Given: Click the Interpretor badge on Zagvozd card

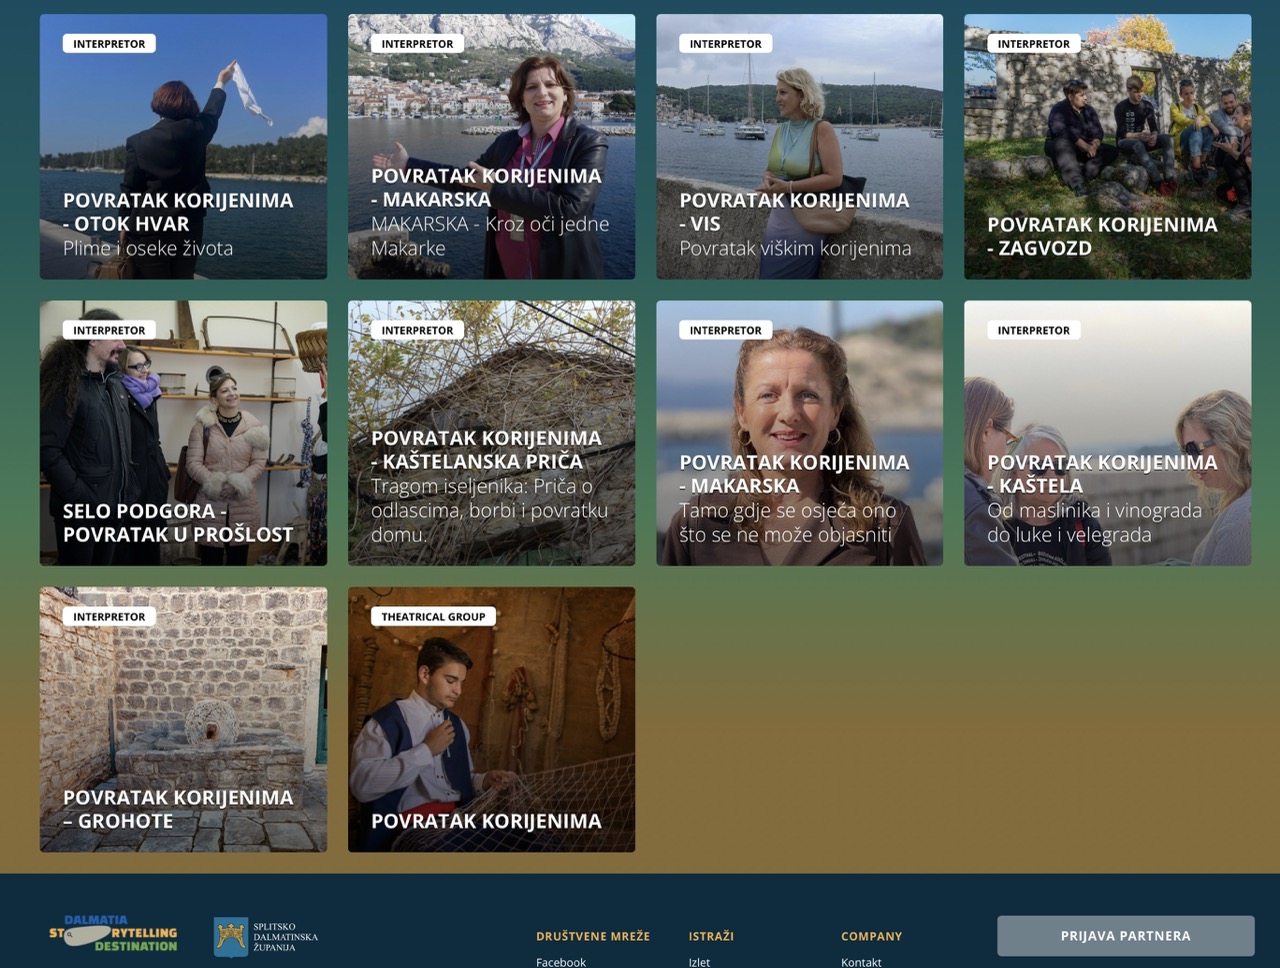Looking at the screenshot, I should coord(1033,44).
